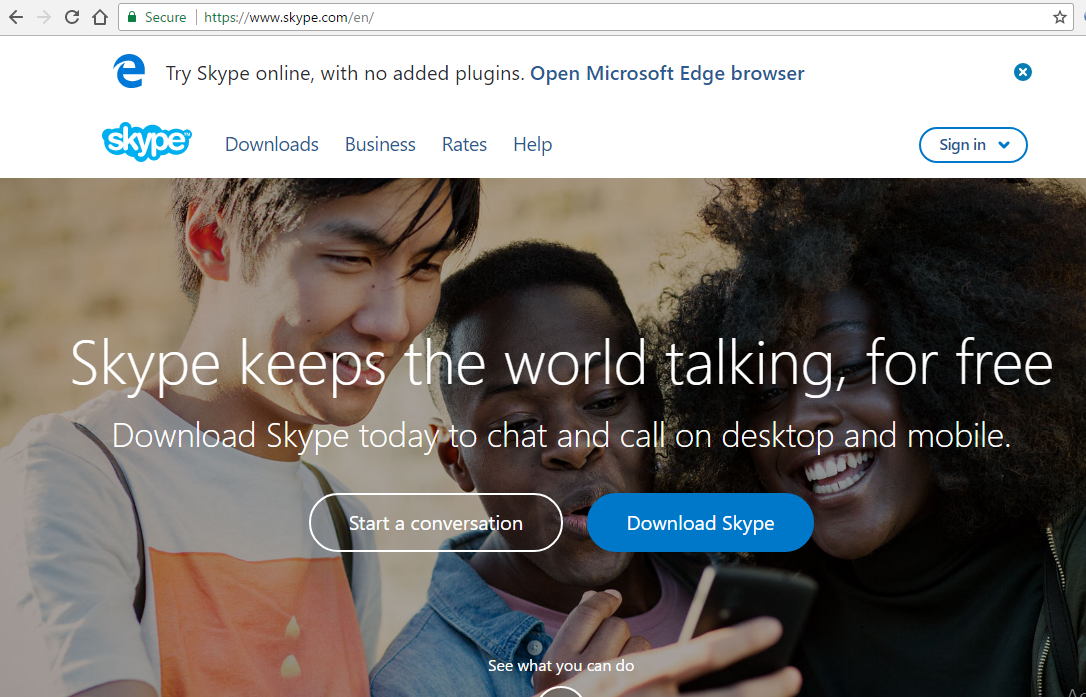Reload the page with the refresh icon

(72, 17)
